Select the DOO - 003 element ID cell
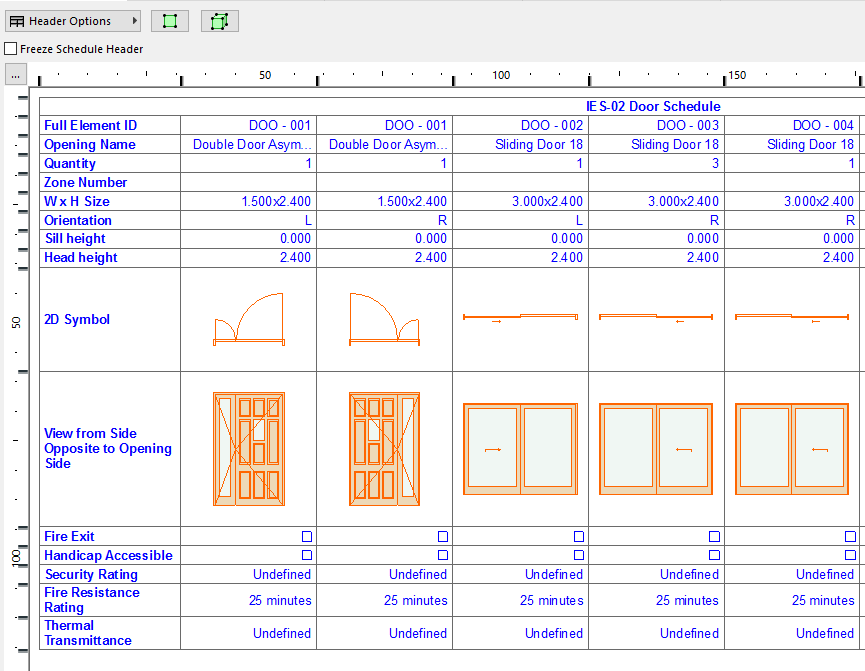865x671 pixels. pyautogui.click(x=656, y=125)
